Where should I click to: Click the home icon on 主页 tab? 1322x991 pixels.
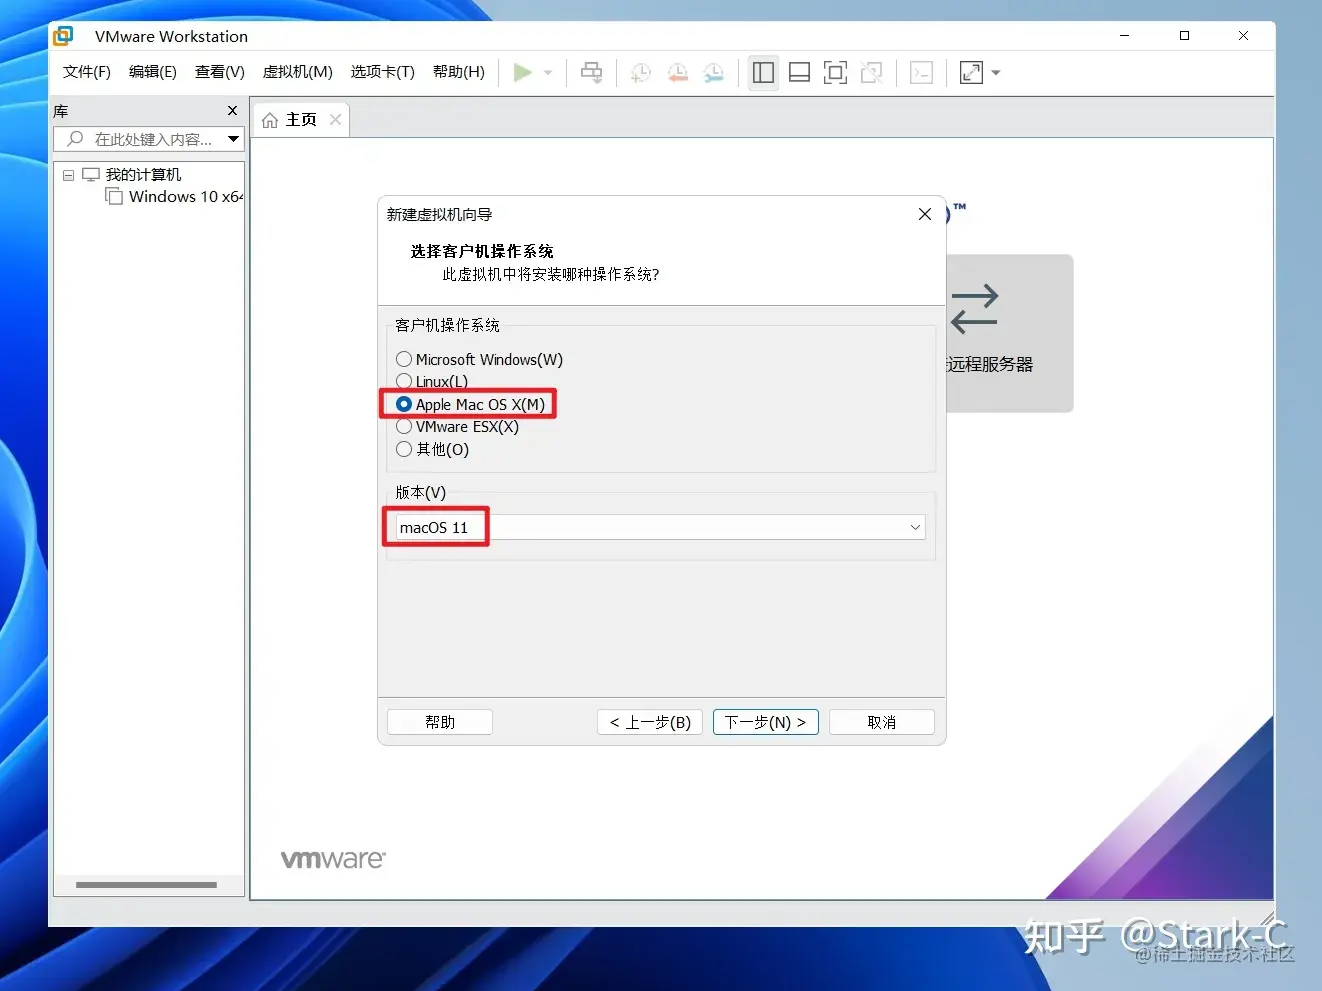point(270,120)
